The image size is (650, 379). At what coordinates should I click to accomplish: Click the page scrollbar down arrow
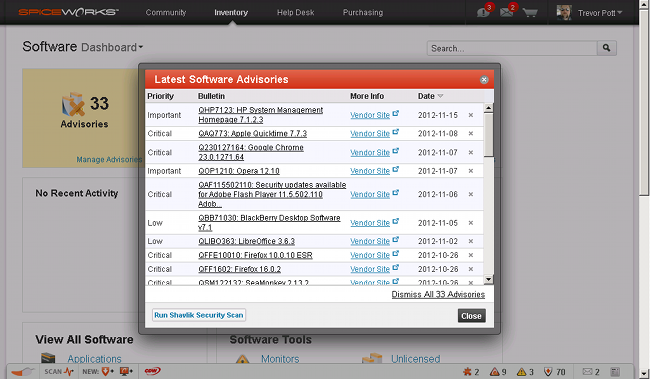[644, 373]
